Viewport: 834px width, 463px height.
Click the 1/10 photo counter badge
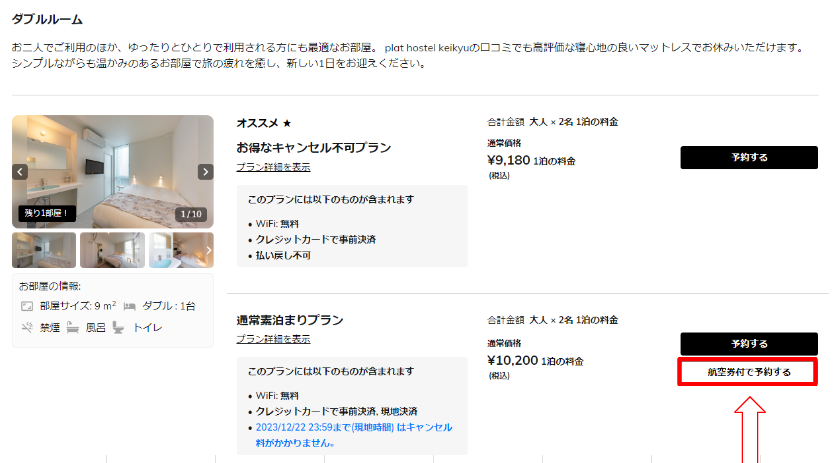(x=191, y=214)
